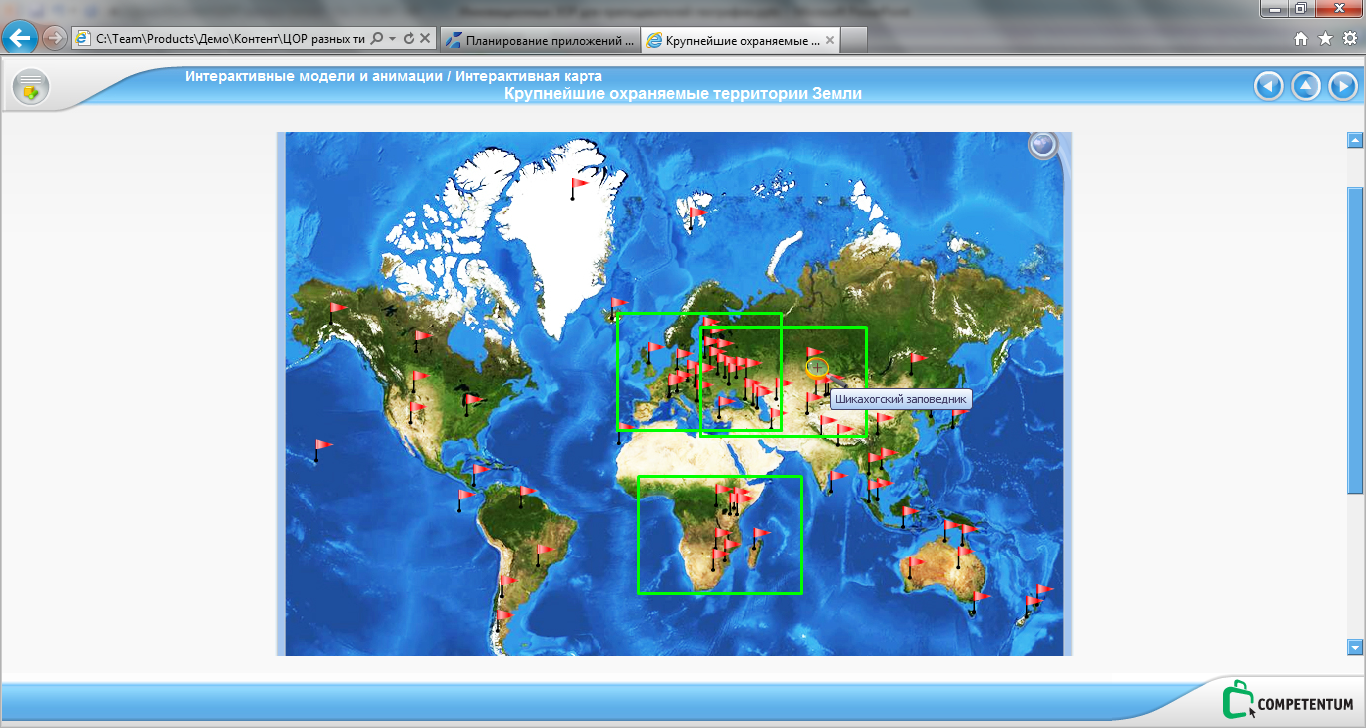This screenshot has height=728, width=1366.
Task: Click the search magnifier in the address bar
Action: coord(377,39)
